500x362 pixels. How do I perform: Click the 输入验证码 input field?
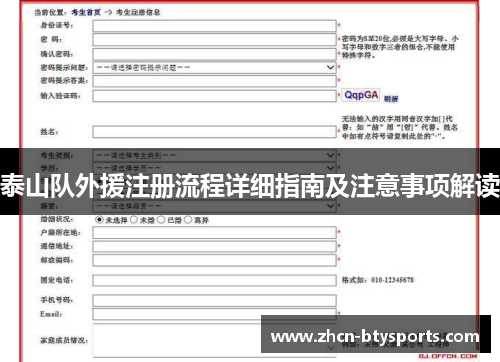tap(214, 96)
